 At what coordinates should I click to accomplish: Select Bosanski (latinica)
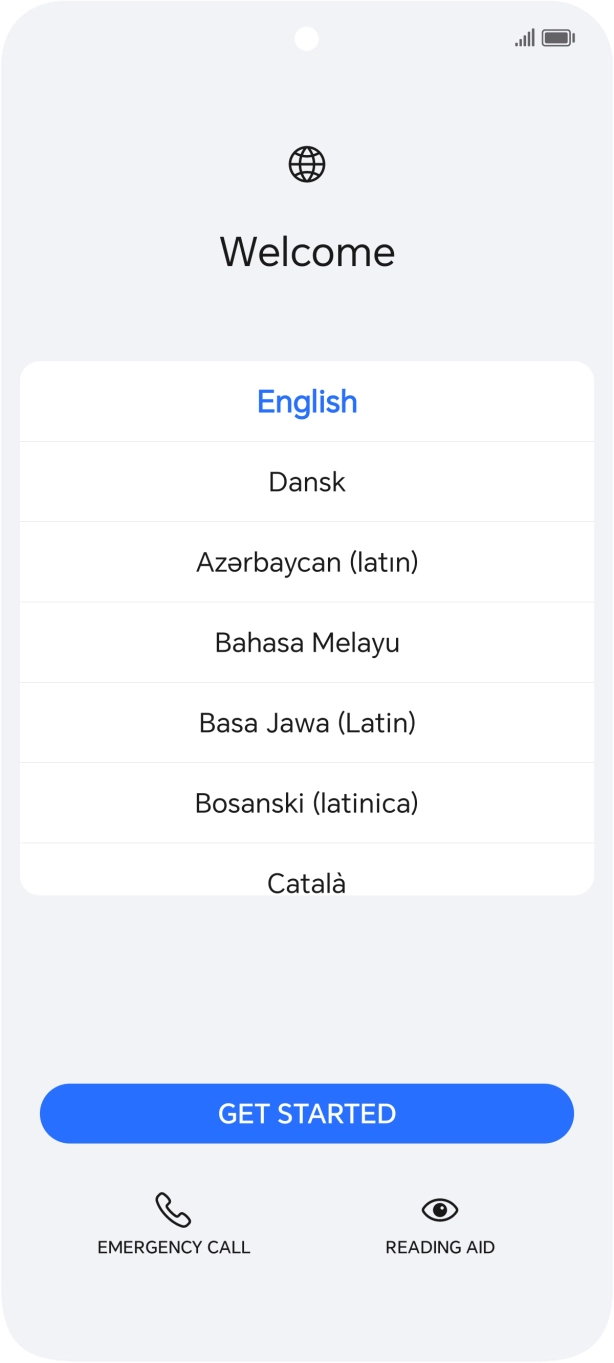(307, 802)
